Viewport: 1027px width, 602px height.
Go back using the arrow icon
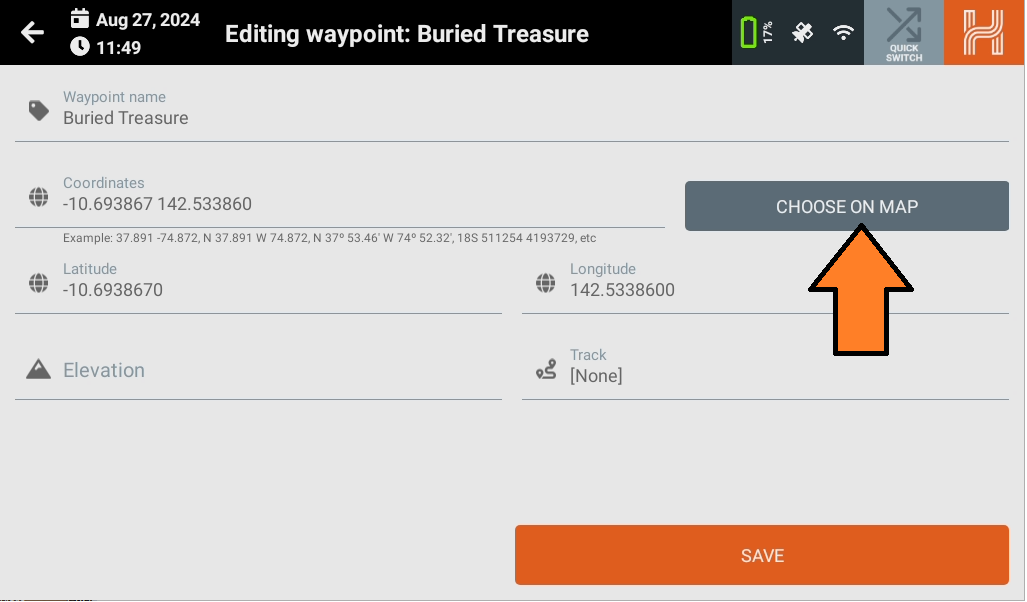[32, 32]
